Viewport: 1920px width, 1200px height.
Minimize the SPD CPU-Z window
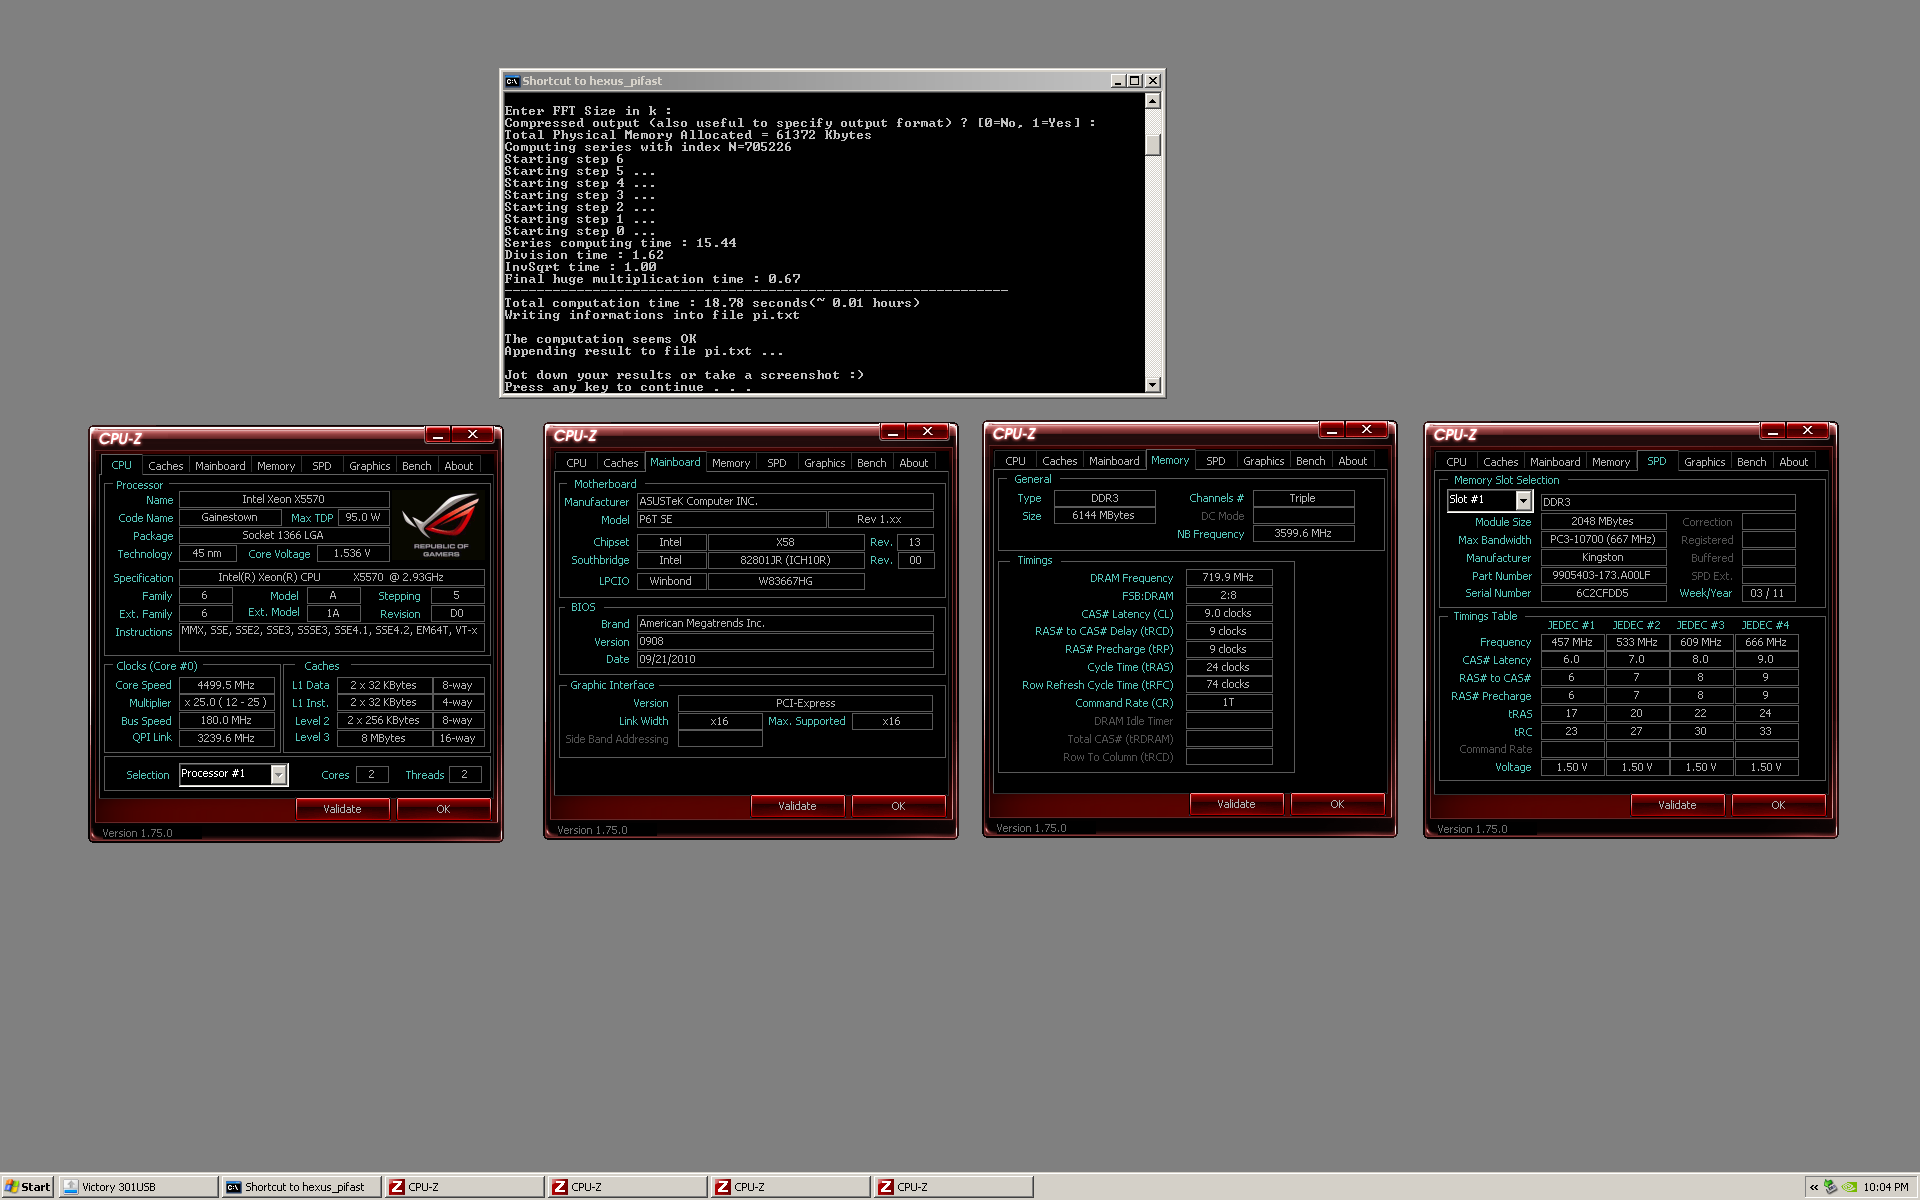coord(1773,431)
